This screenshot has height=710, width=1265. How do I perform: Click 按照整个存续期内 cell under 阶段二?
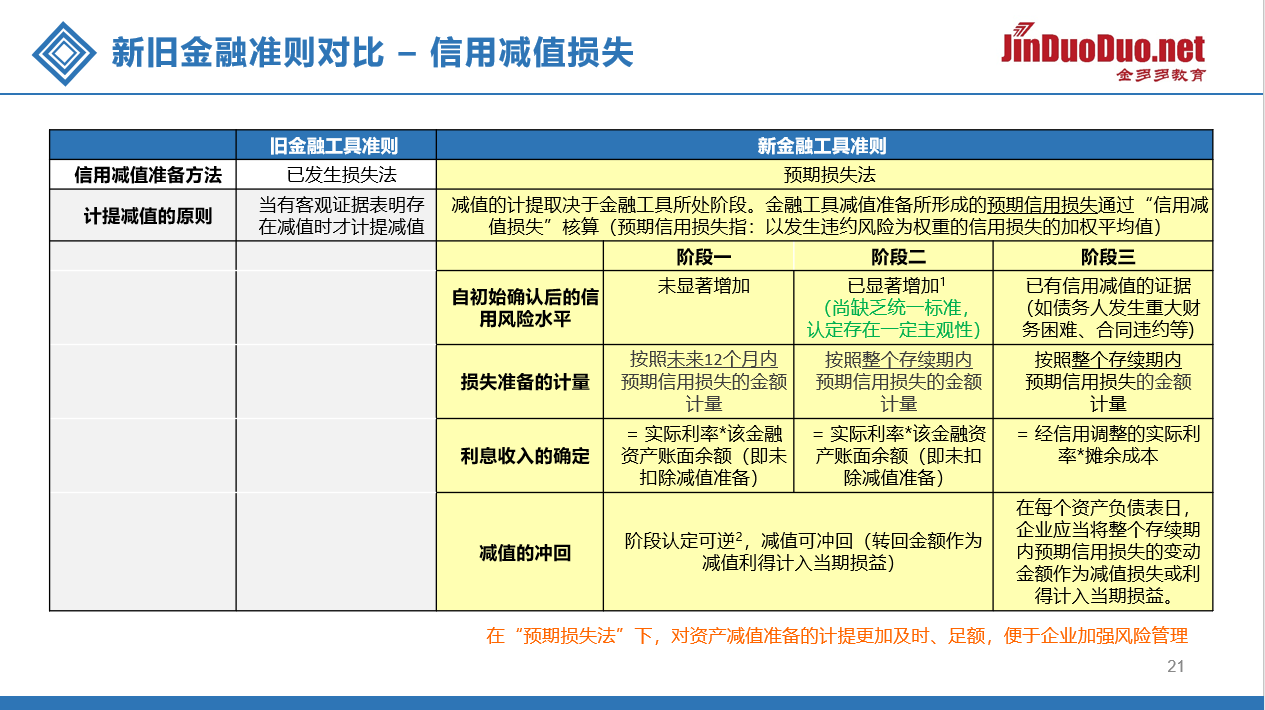point(892,382)
